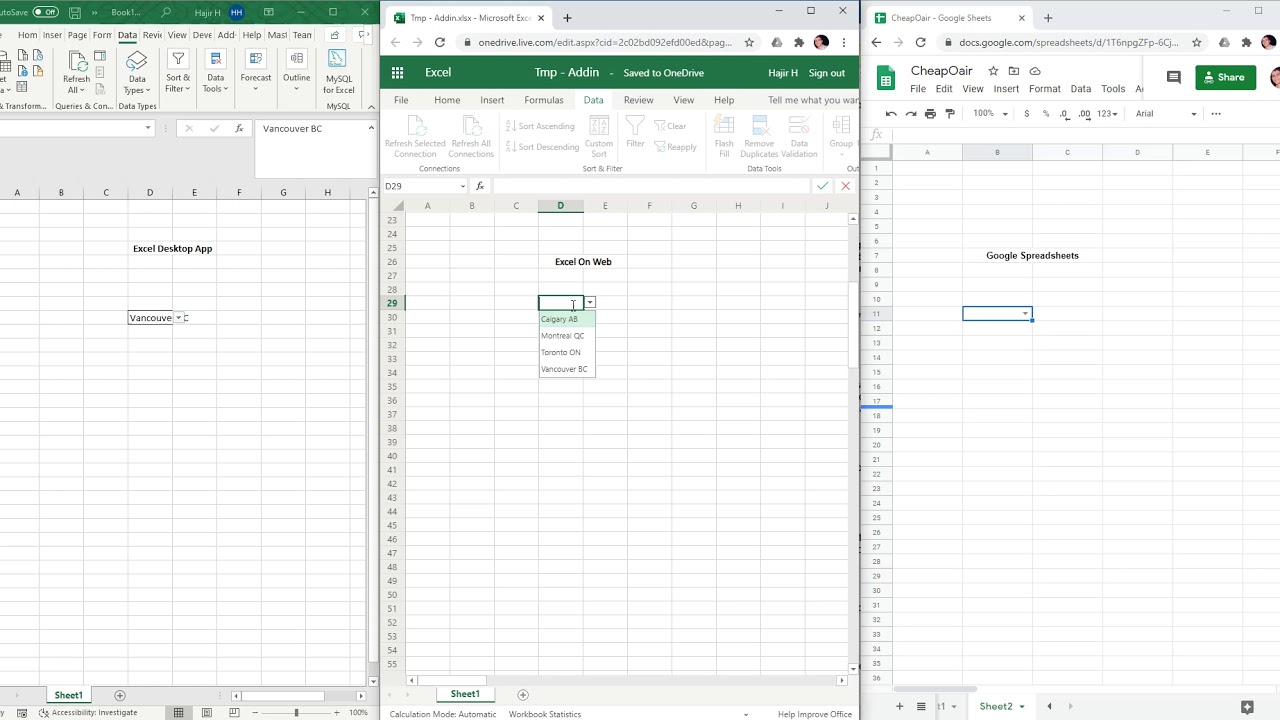This screenshot has height=720, width=1280.
Task: Bookmark the OneDrive Excel page
Action: pyautogui.click(x=749, y=43)
